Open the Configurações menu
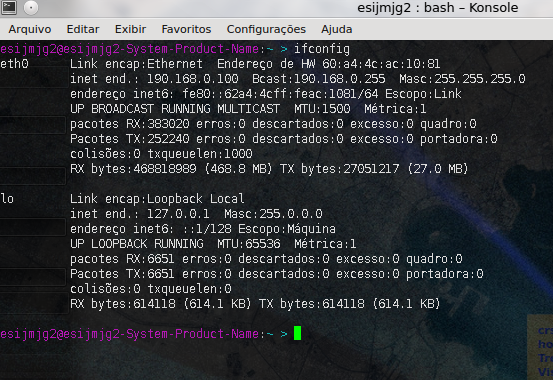 click(x=266, y=29)
